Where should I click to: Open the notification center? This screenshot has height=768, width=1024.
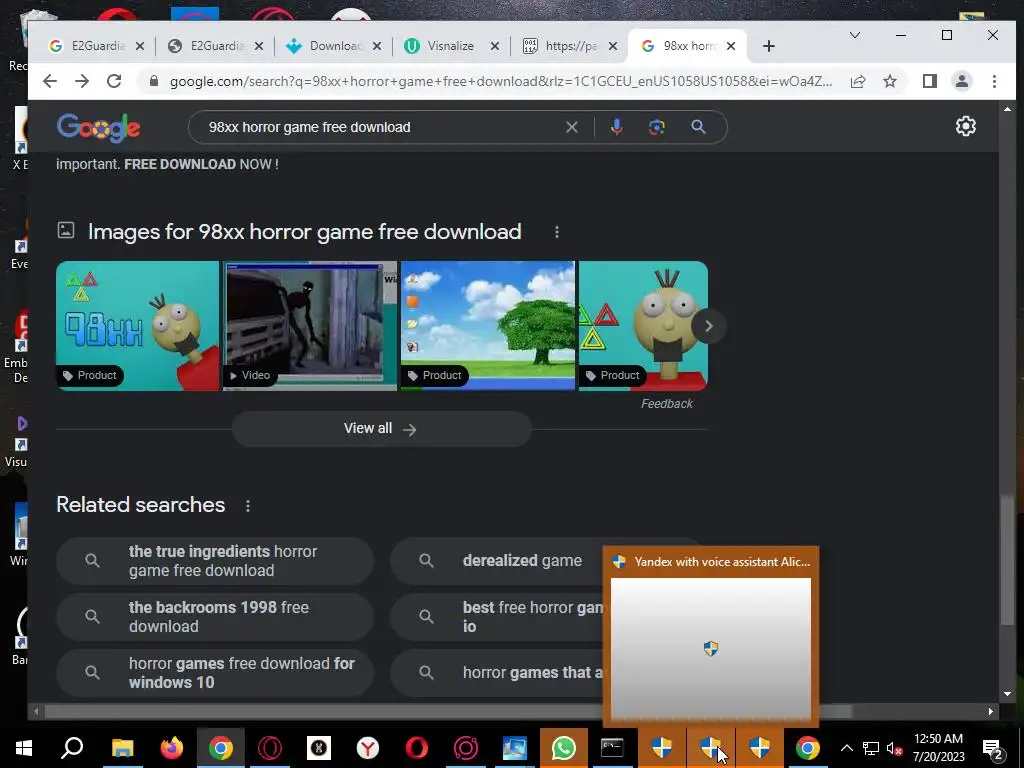point(993,748)
